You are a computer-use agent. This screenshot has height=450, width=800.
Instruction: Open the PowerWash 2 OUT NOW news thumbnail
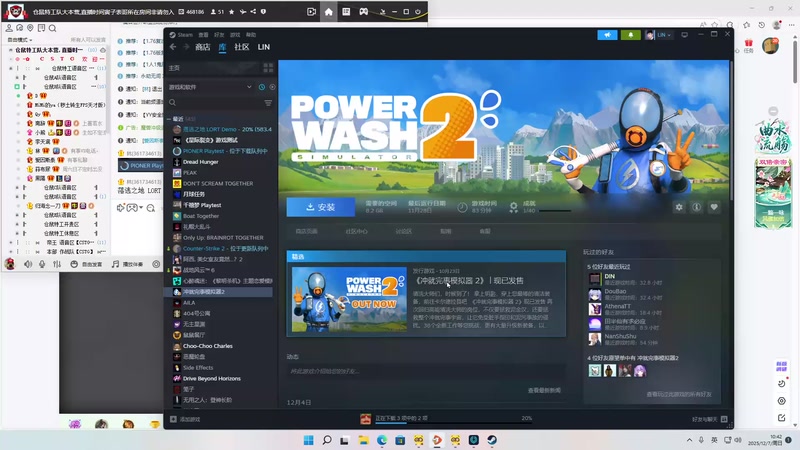point(349,299)
